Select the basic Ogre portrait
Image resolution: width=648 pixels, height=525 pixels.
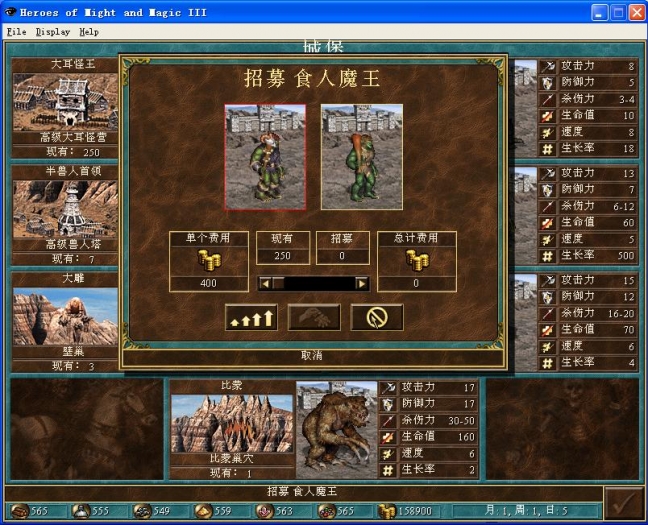[362, 157]
